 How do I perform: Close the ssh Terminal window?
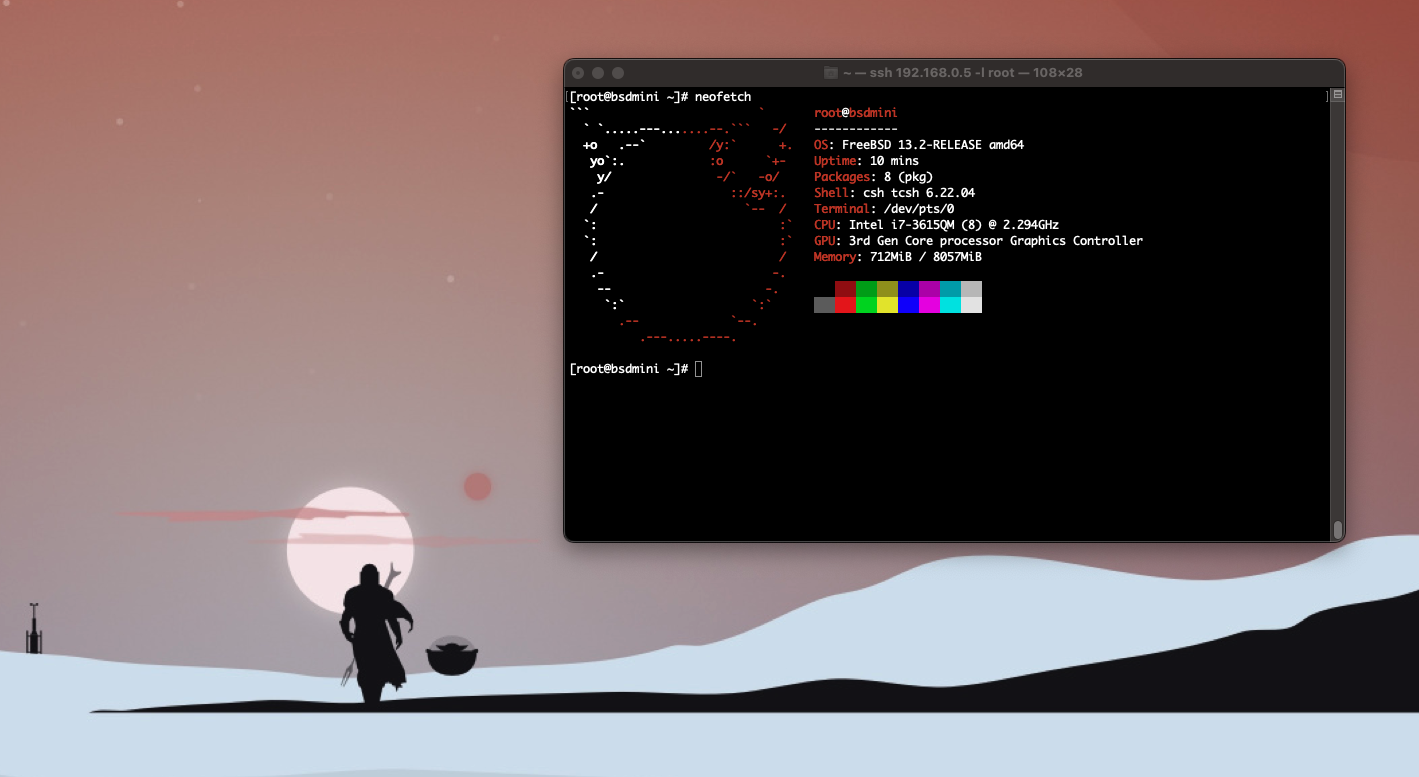578,73
